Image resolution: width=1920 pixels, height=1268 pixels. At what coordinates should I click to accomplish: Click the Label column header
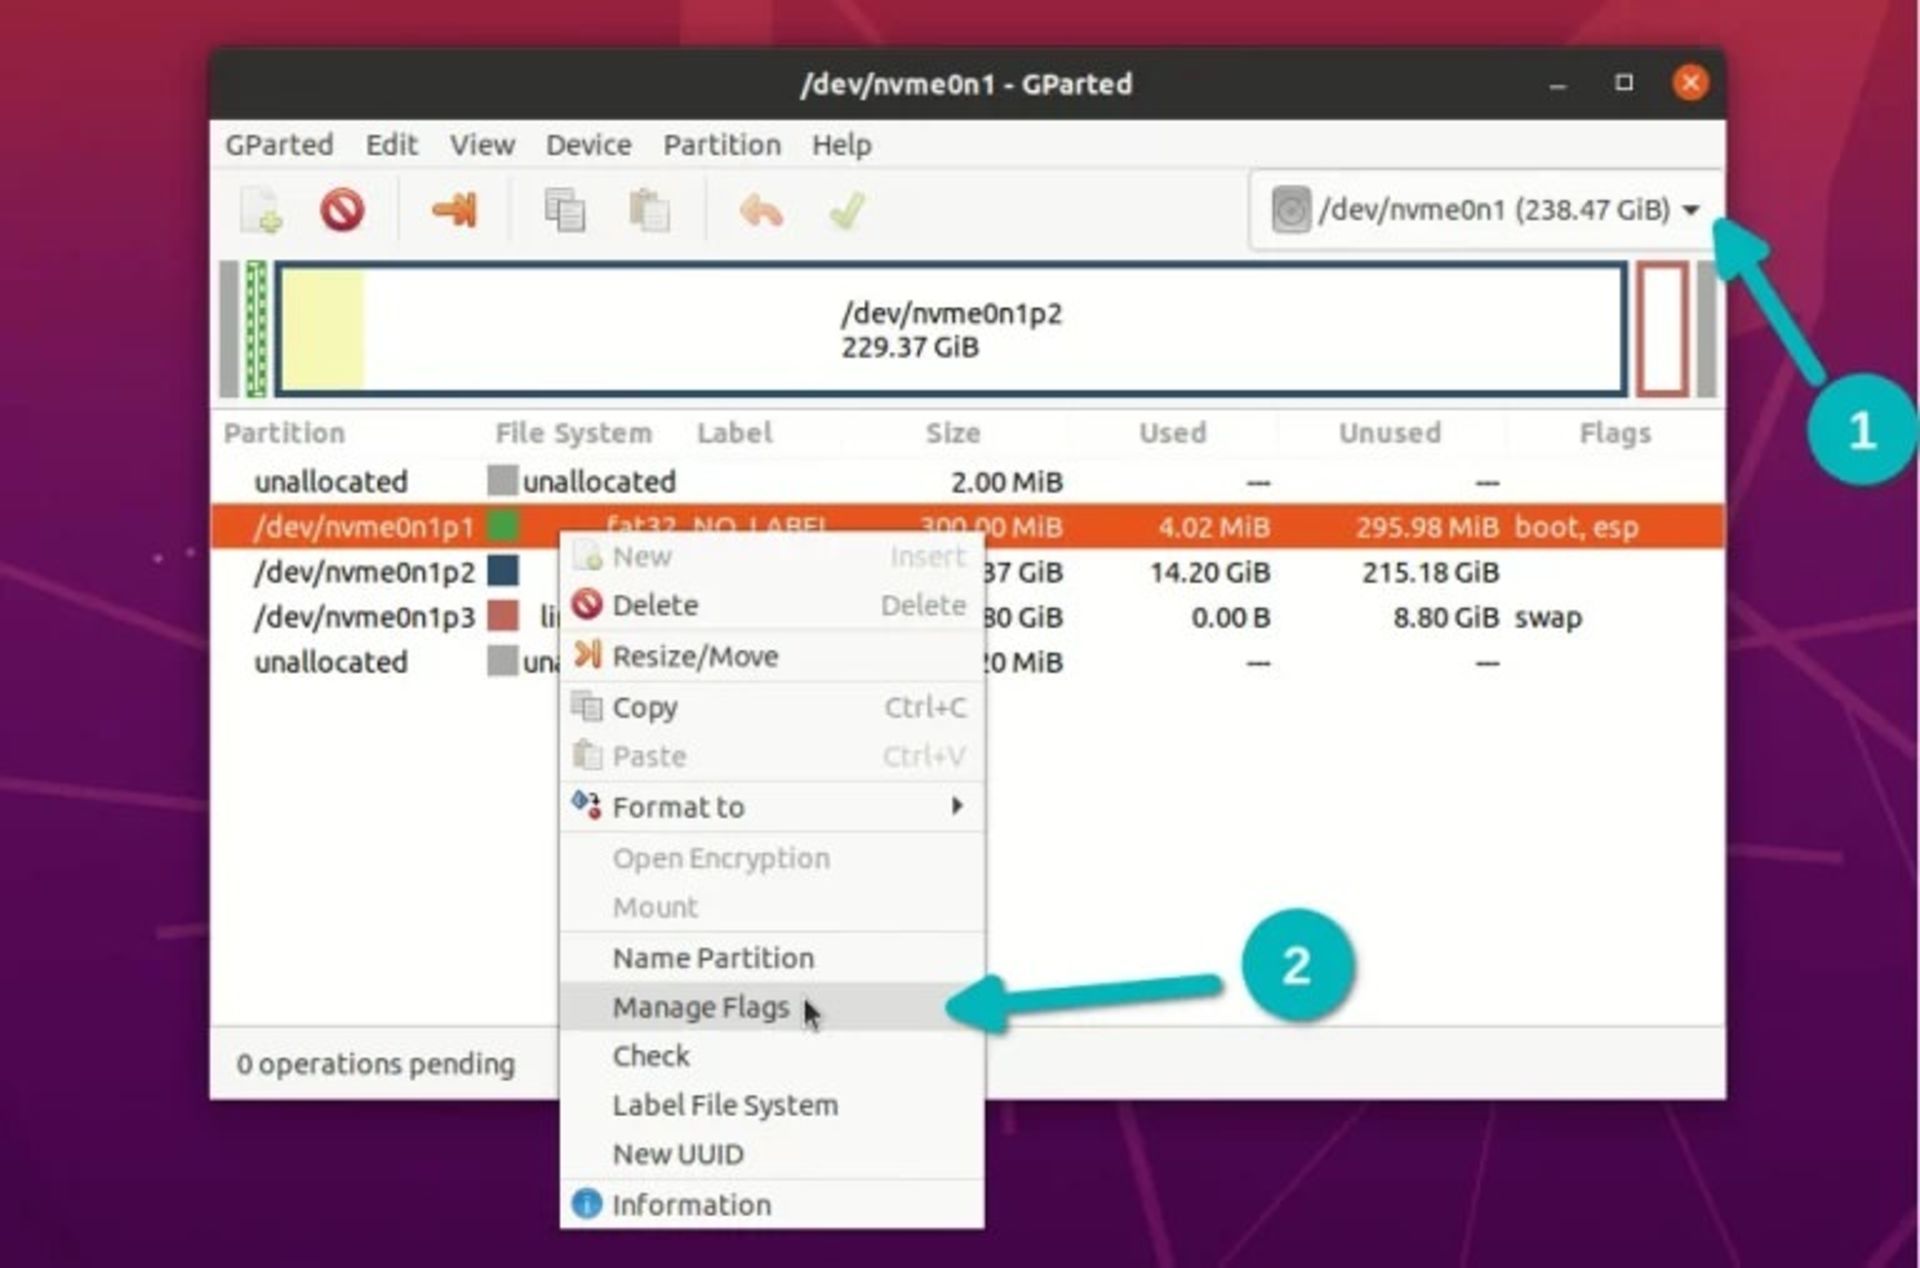click(x=734, y=433)
